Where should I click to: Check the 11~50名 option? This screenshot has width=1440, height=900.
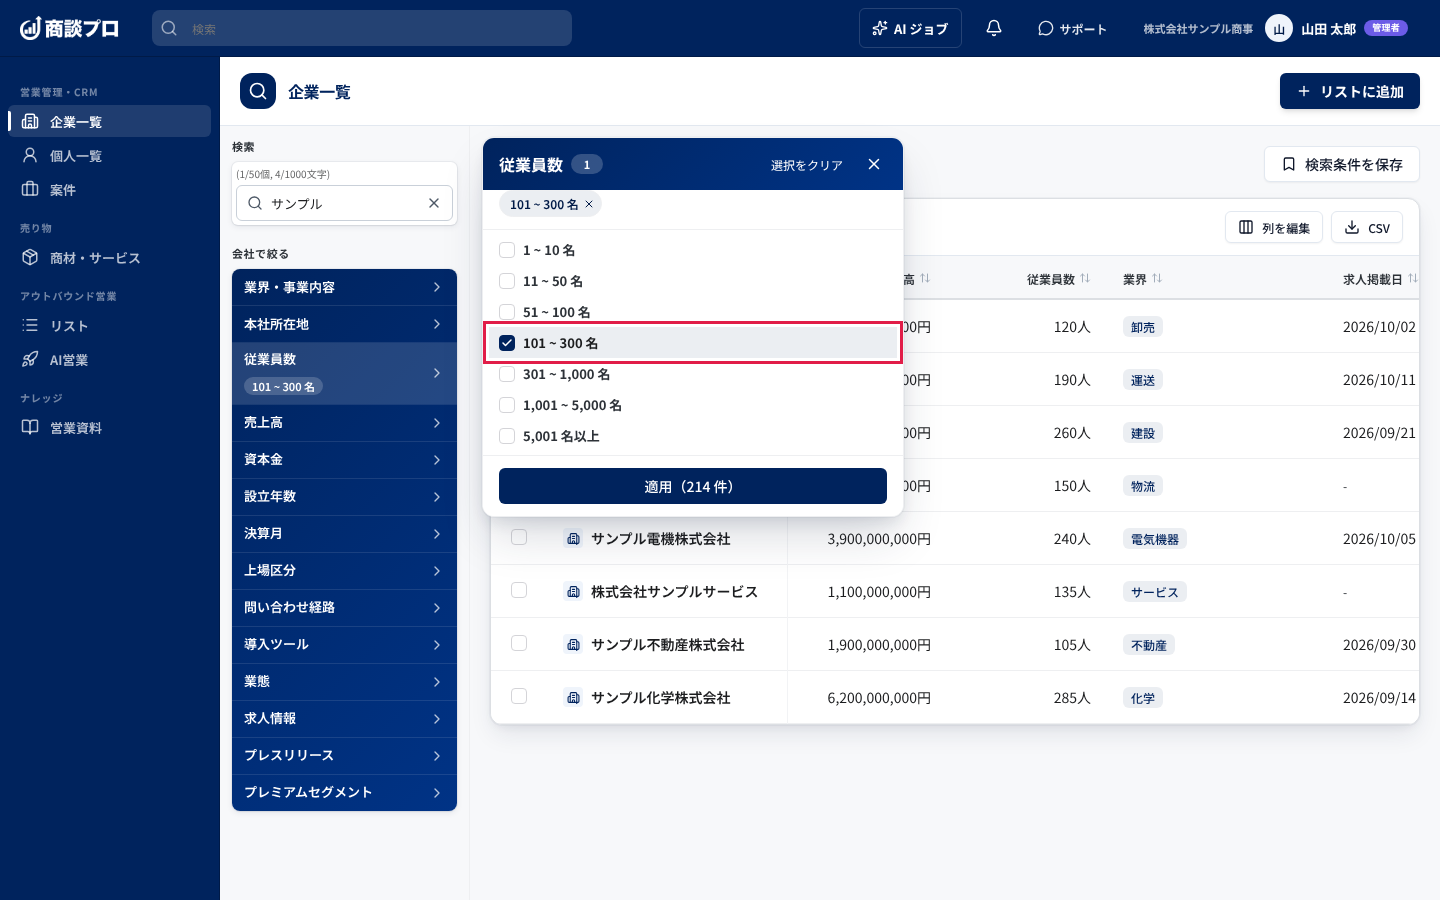tap(507, 281)
